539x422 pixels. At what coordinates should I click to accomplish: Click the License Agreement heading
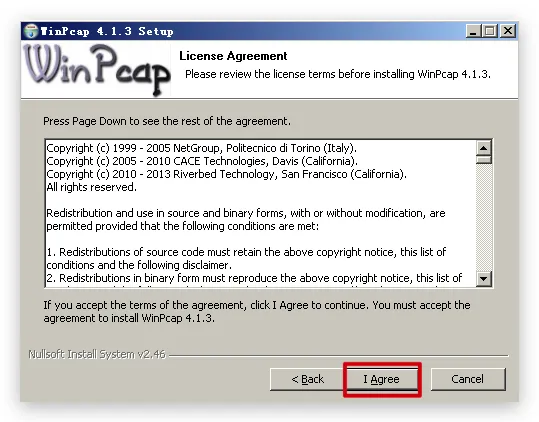(233, 56)
